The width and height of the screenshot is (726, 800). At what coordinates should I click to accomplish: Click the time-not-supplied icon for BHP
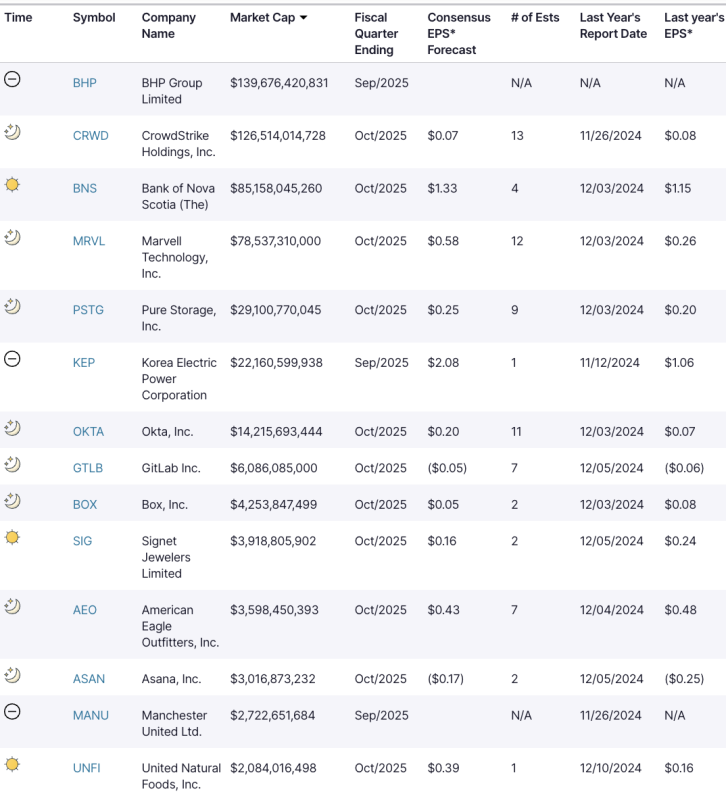[x=12, y=80]
